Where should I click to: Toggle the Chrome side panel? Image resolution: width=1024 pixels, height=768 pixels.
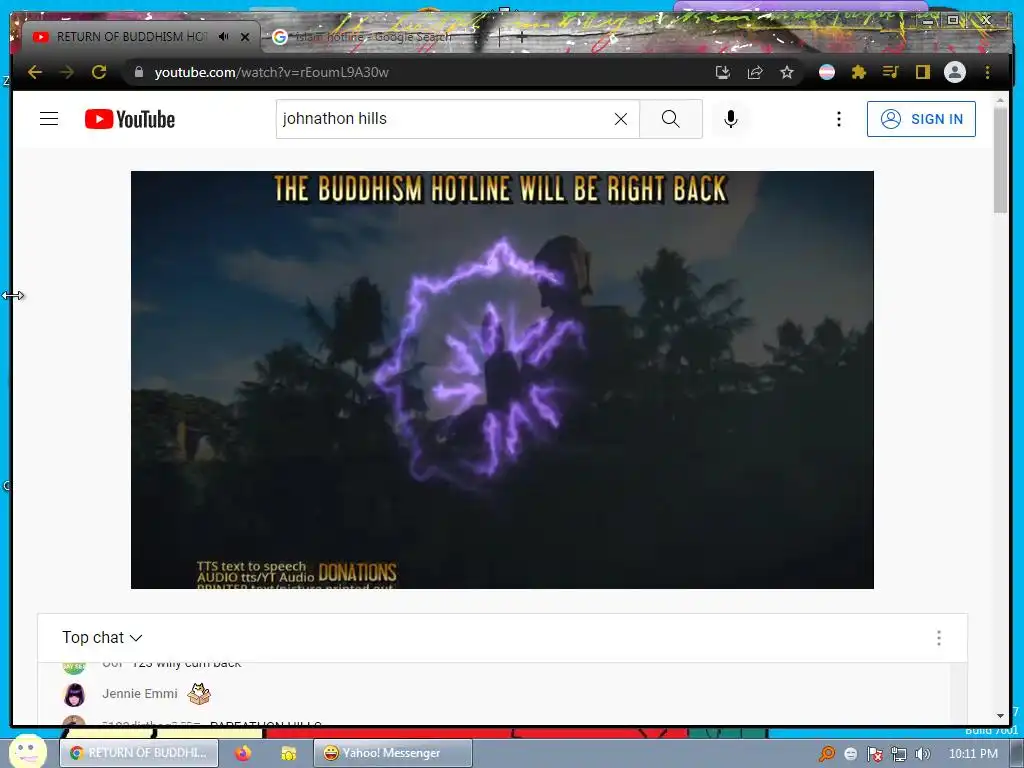(922, 72)
